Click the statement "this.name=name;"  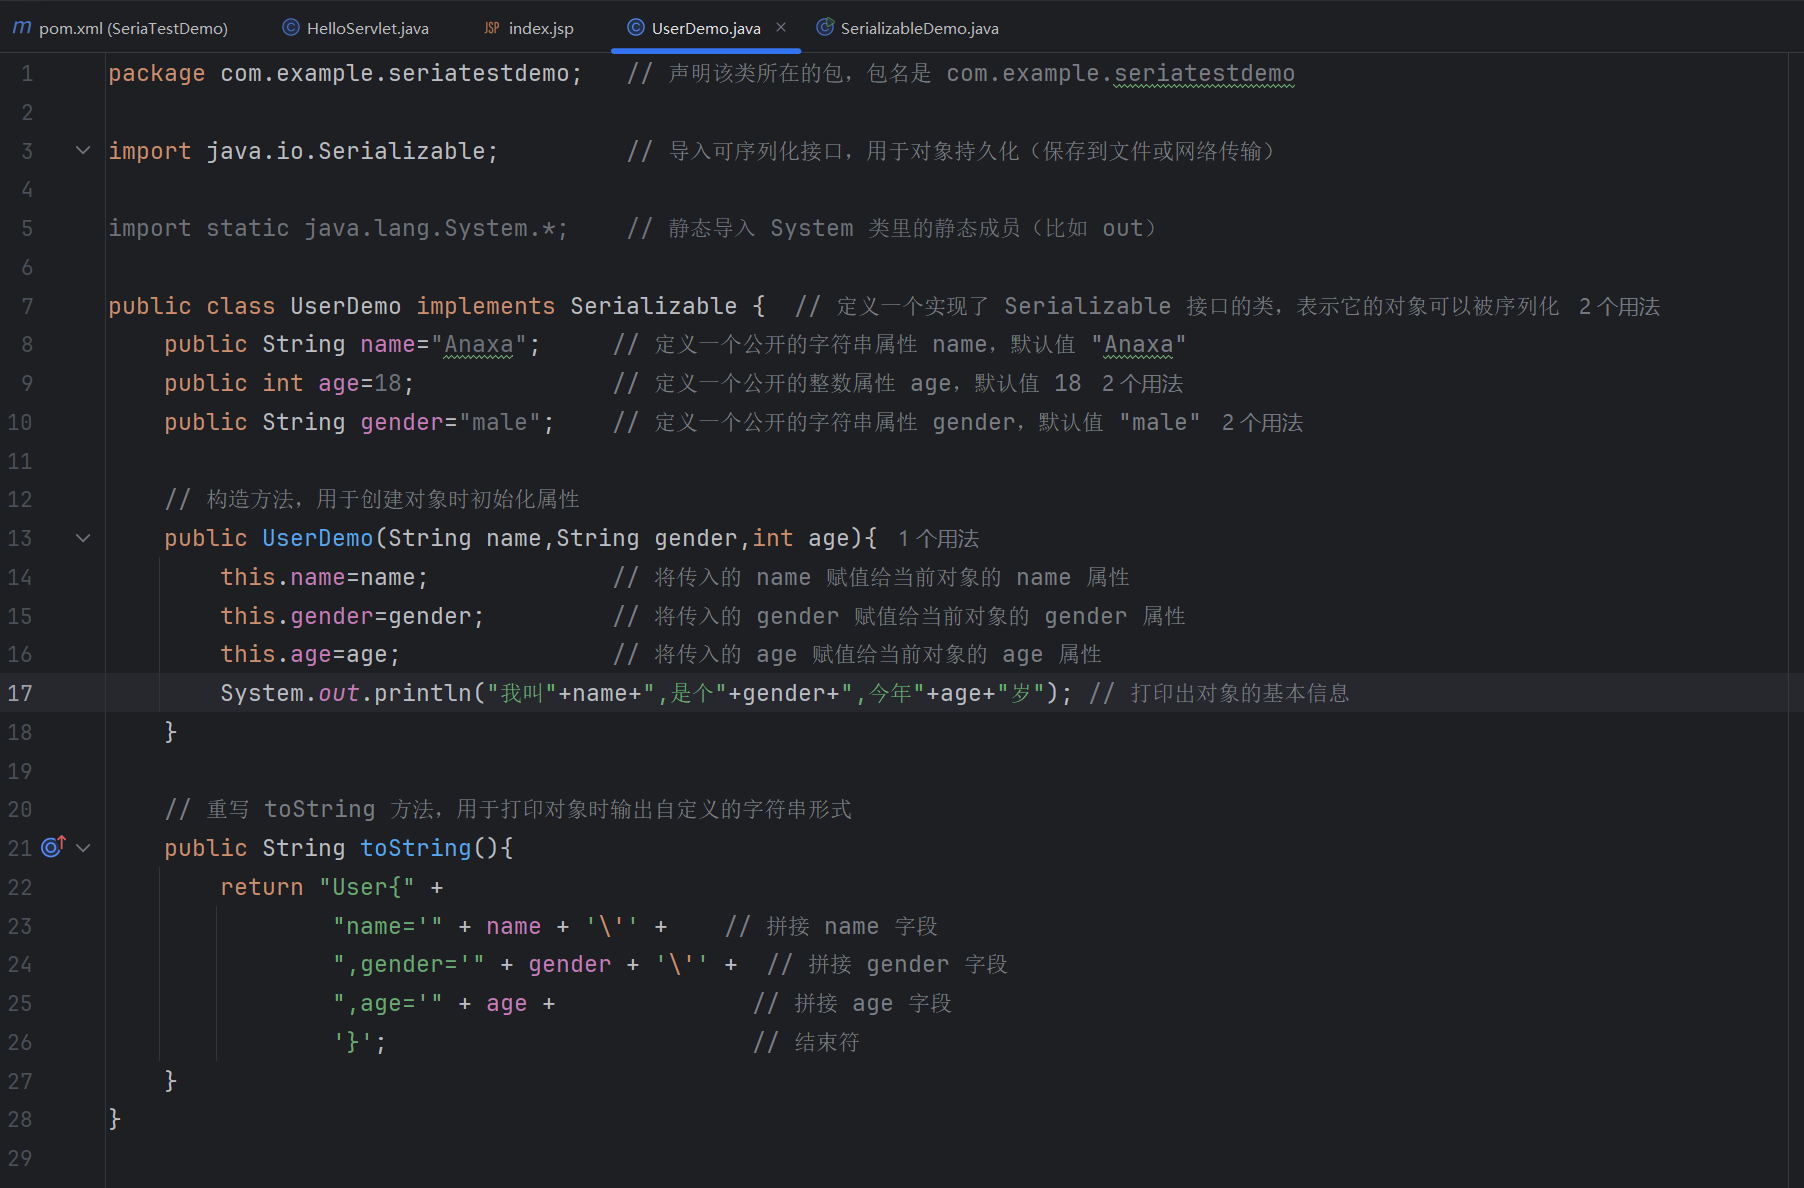click(x=324, y=577)
